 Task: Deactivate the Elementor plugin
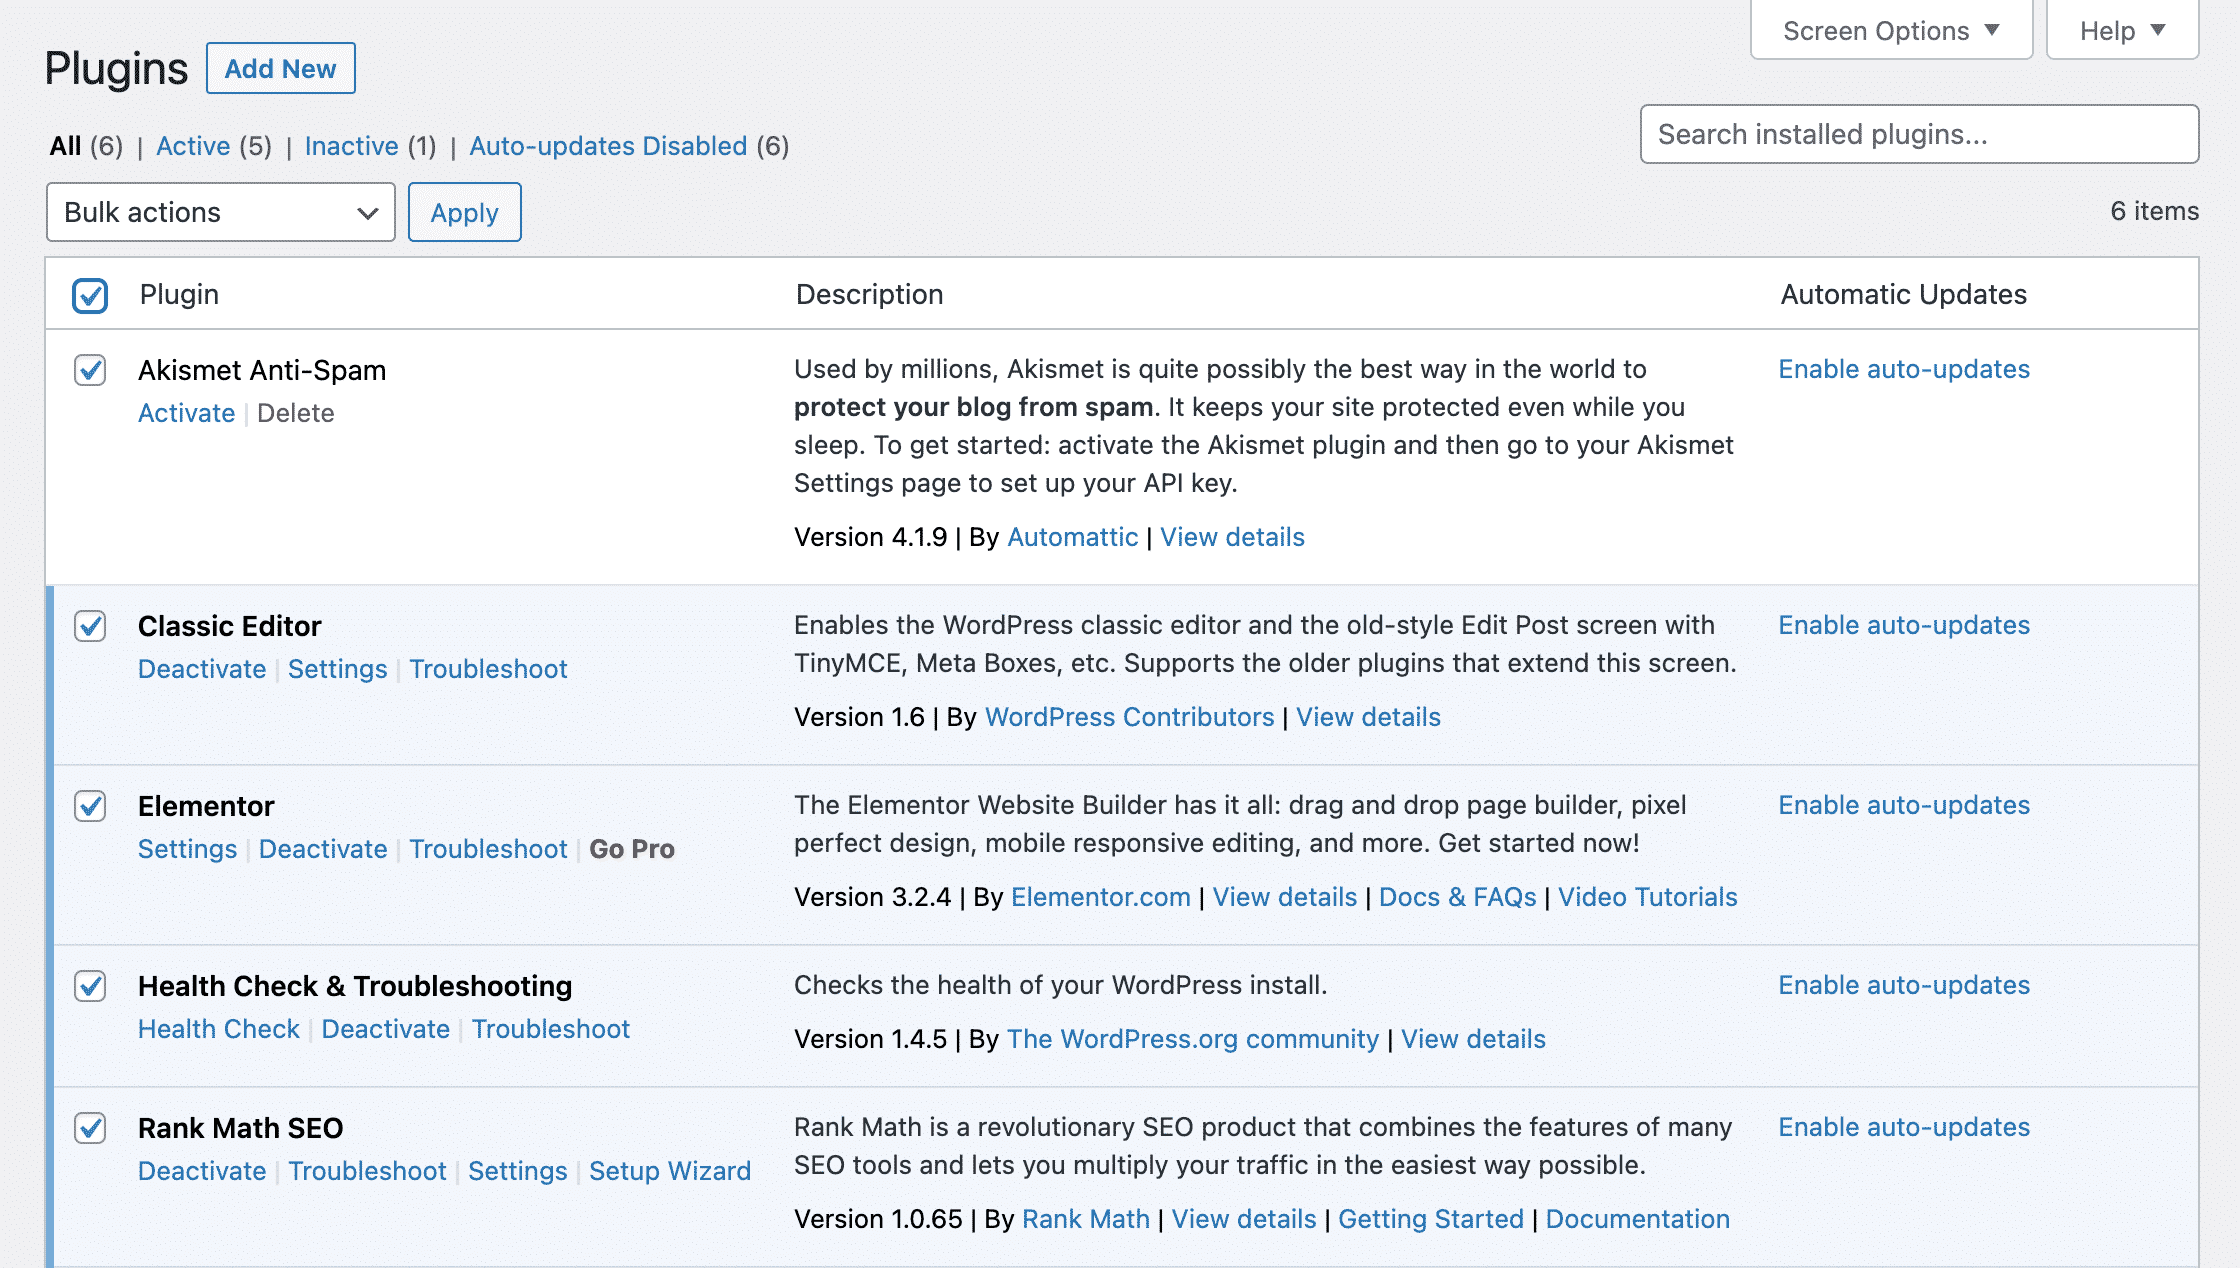pyautogui.click(x=323, y=849)
